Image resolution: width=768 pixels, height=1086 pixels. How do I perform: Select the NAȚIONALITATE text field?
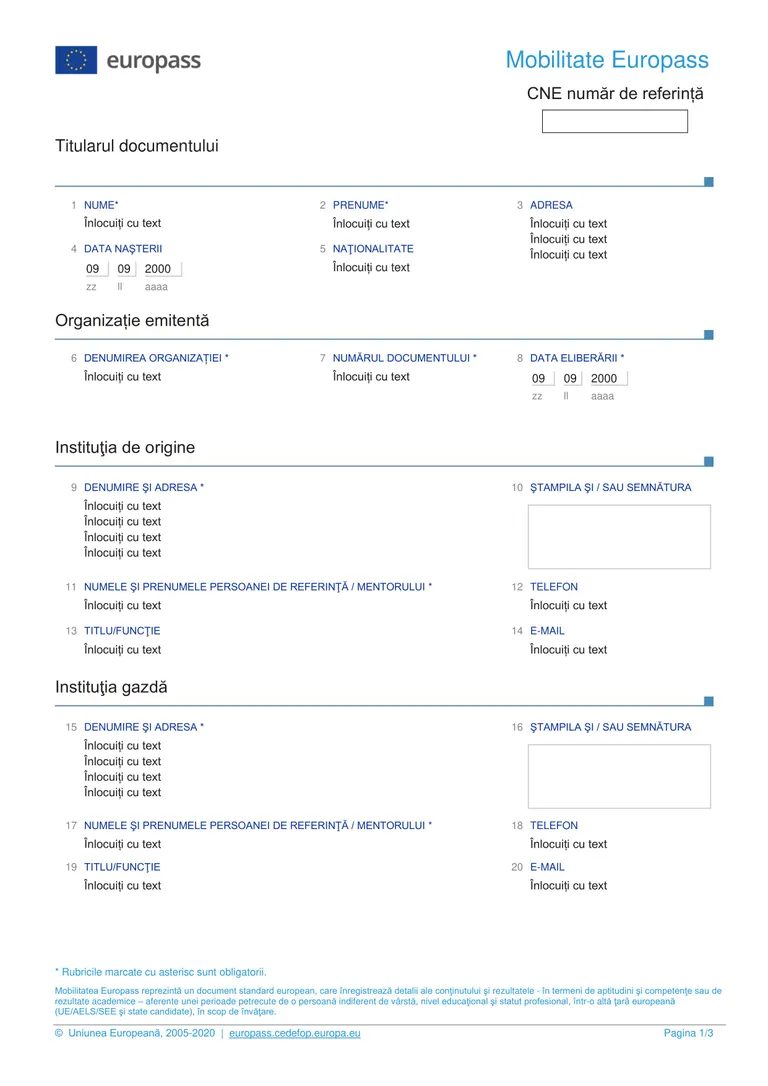click(371, 267)
